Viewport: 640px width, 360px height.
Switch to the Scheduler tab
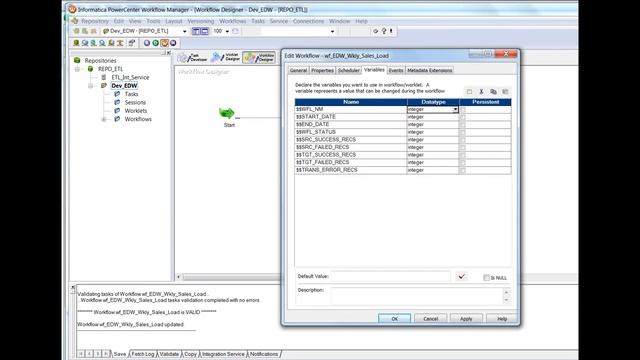tap(349, 70)
